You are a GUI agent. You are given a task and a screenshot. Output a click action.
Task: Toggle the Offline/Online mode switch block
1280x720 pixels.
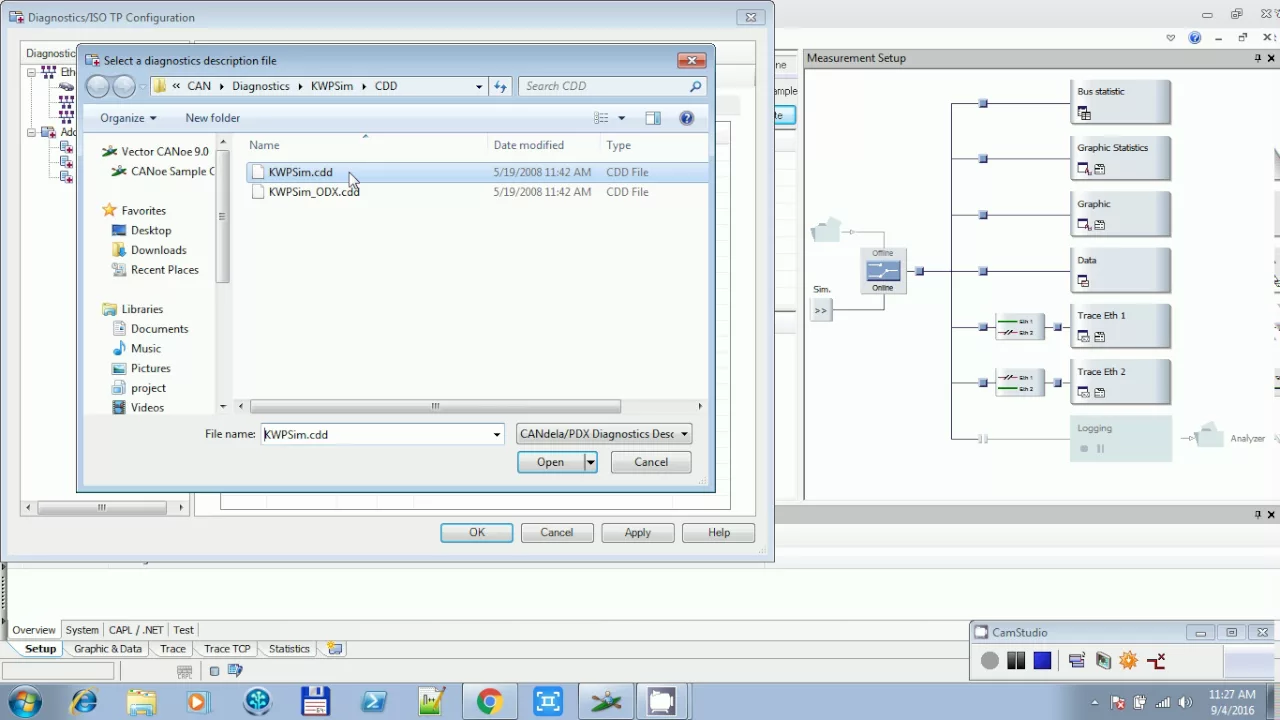[x=882, y=271]
